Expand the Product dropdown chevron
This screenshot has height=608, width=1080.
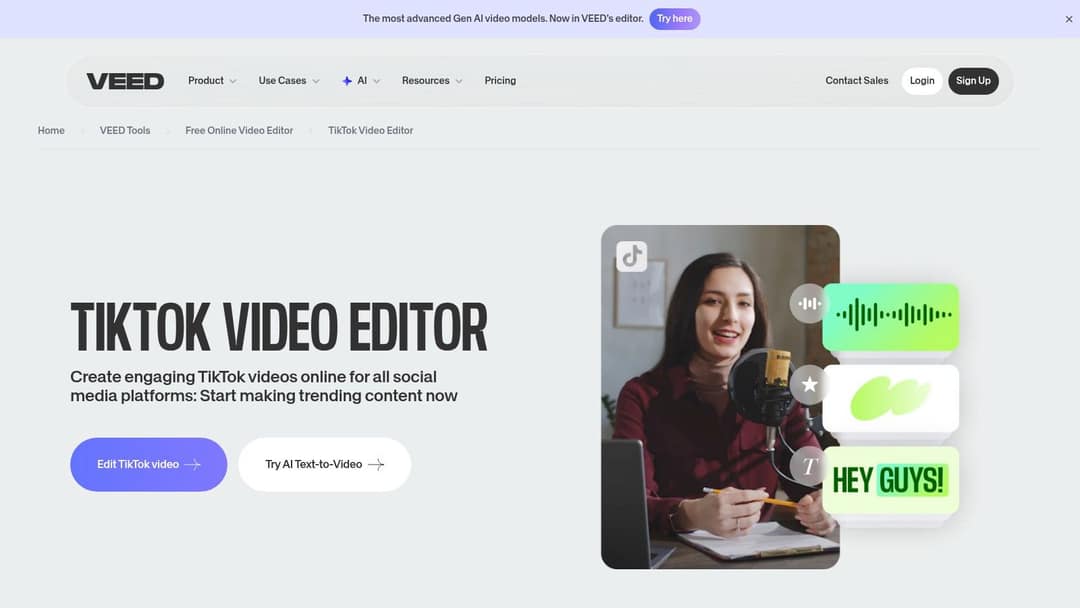(233, 81)
